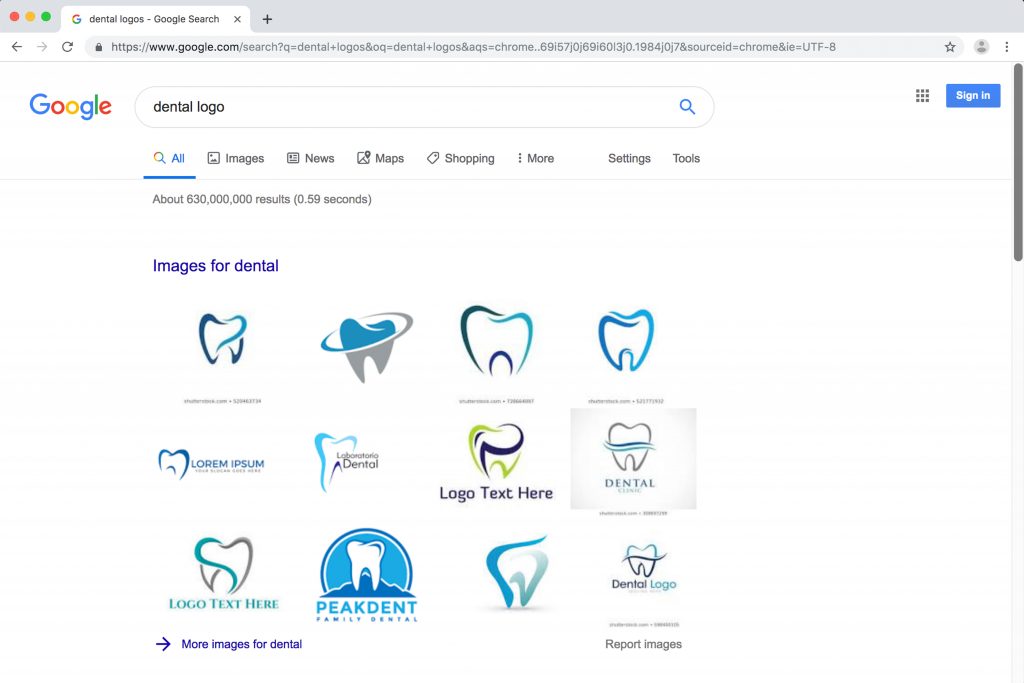Switch to the Maps tab

point(381,158)
